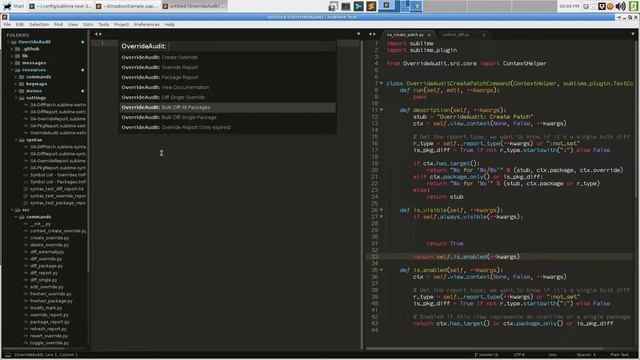Click right pane tab navigation arrows
Viewport: 640px width, 360px height.
[372, 34]
